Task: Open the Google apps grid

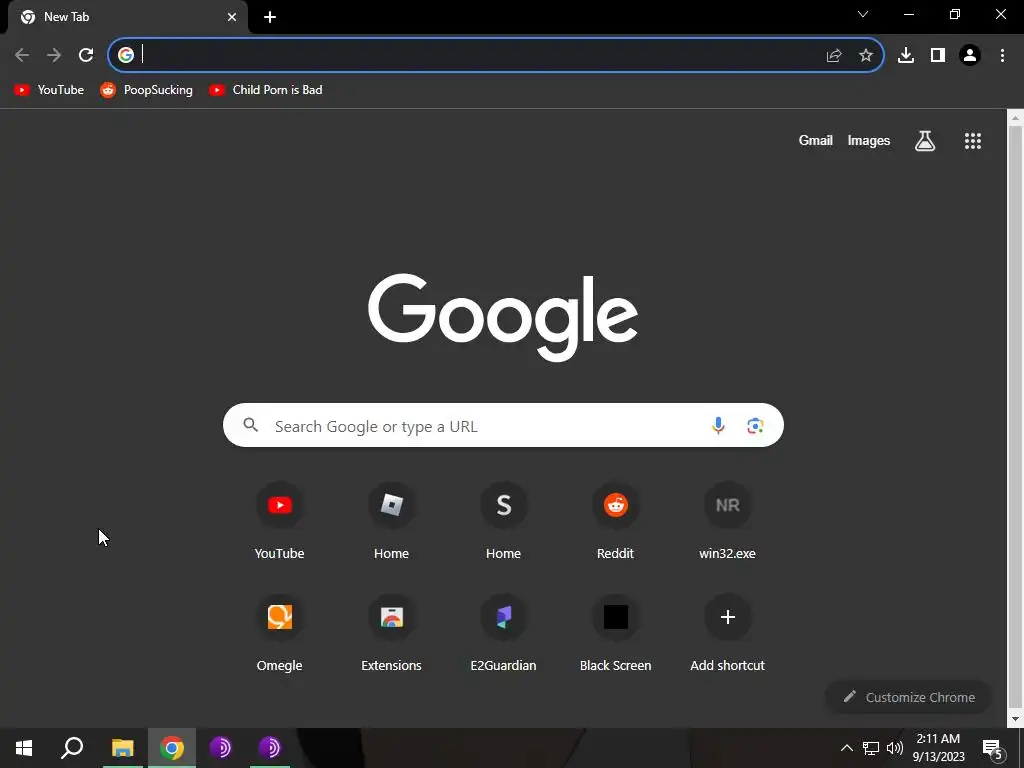Action: pos(972,140)
